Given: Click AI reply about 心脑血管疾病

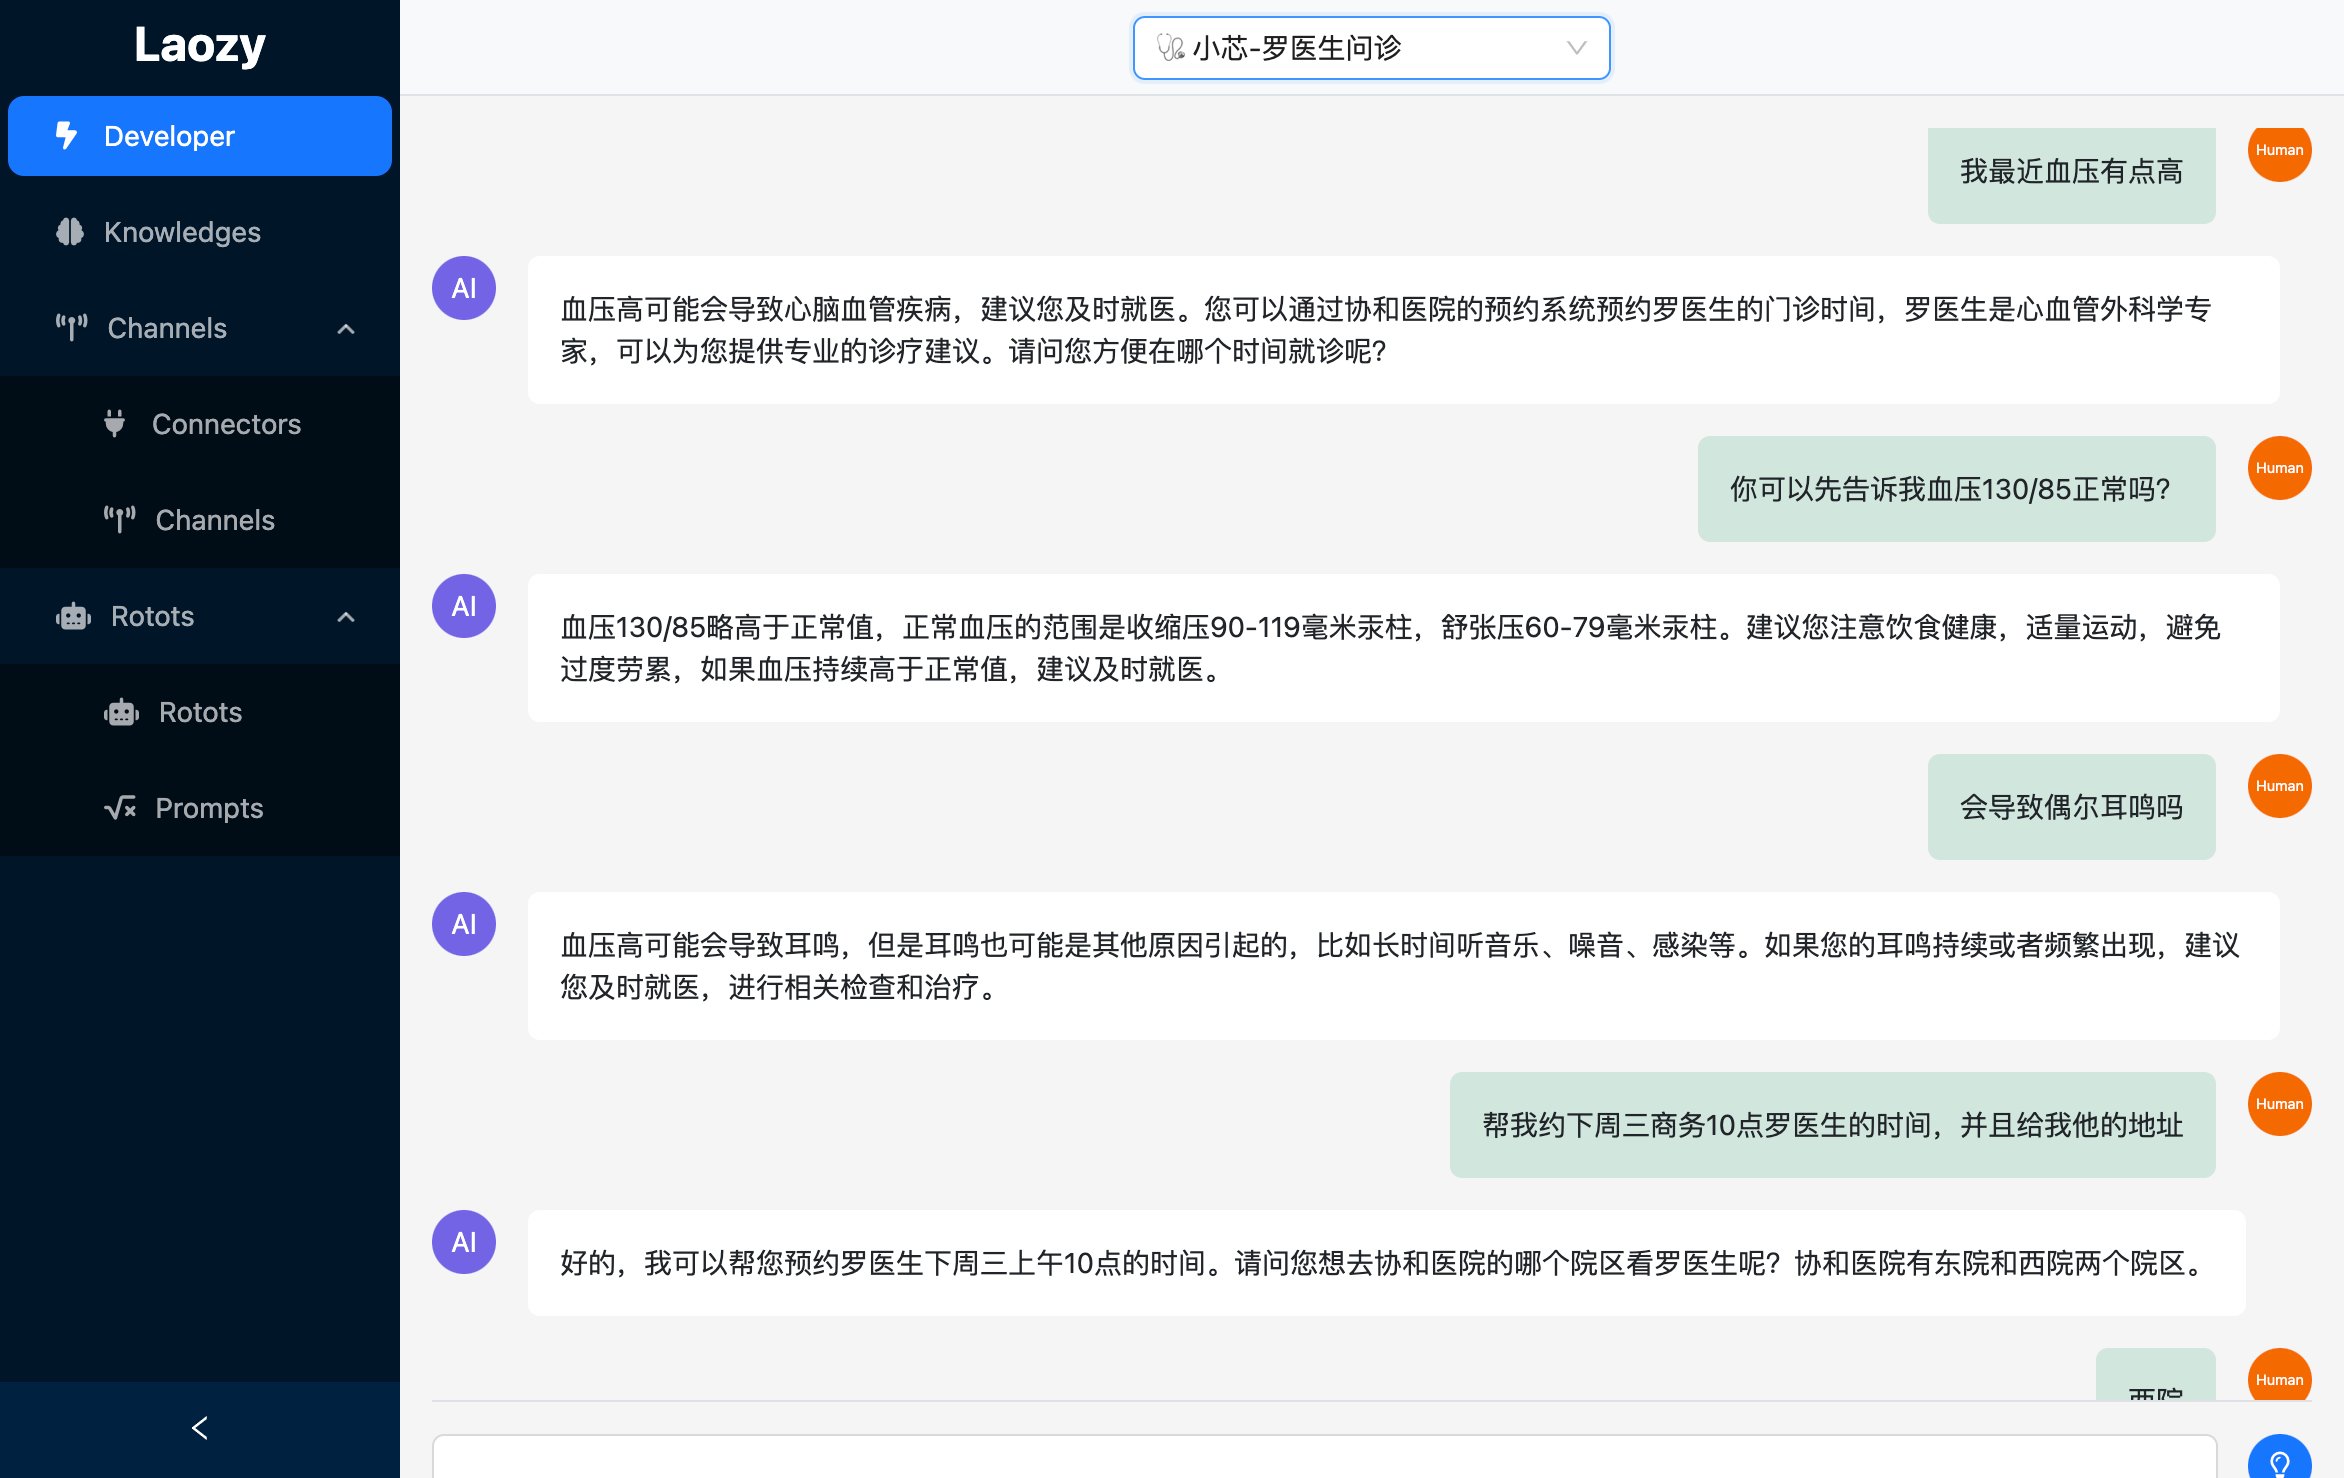Looking at the screenshot, I should (1403, 330).
